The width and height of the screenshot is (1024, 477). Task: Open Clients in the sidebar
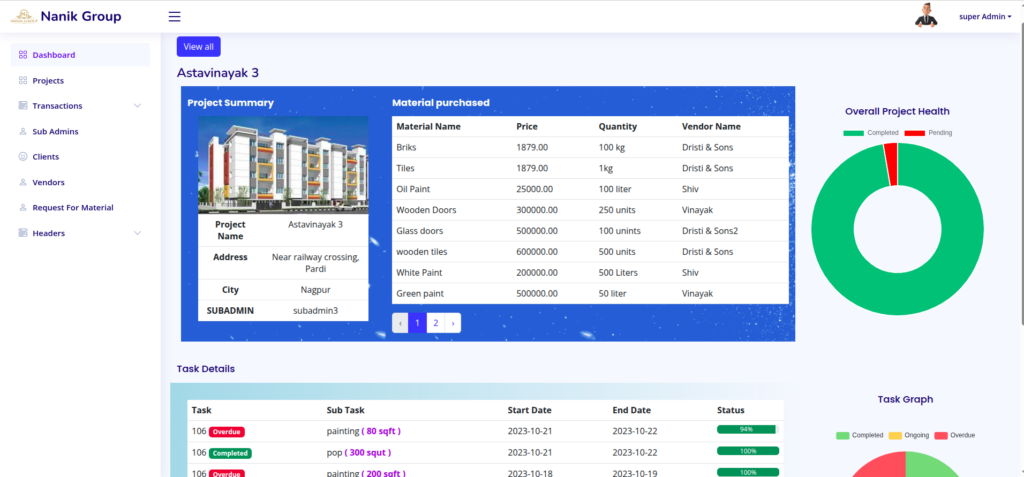coord(80,157)
